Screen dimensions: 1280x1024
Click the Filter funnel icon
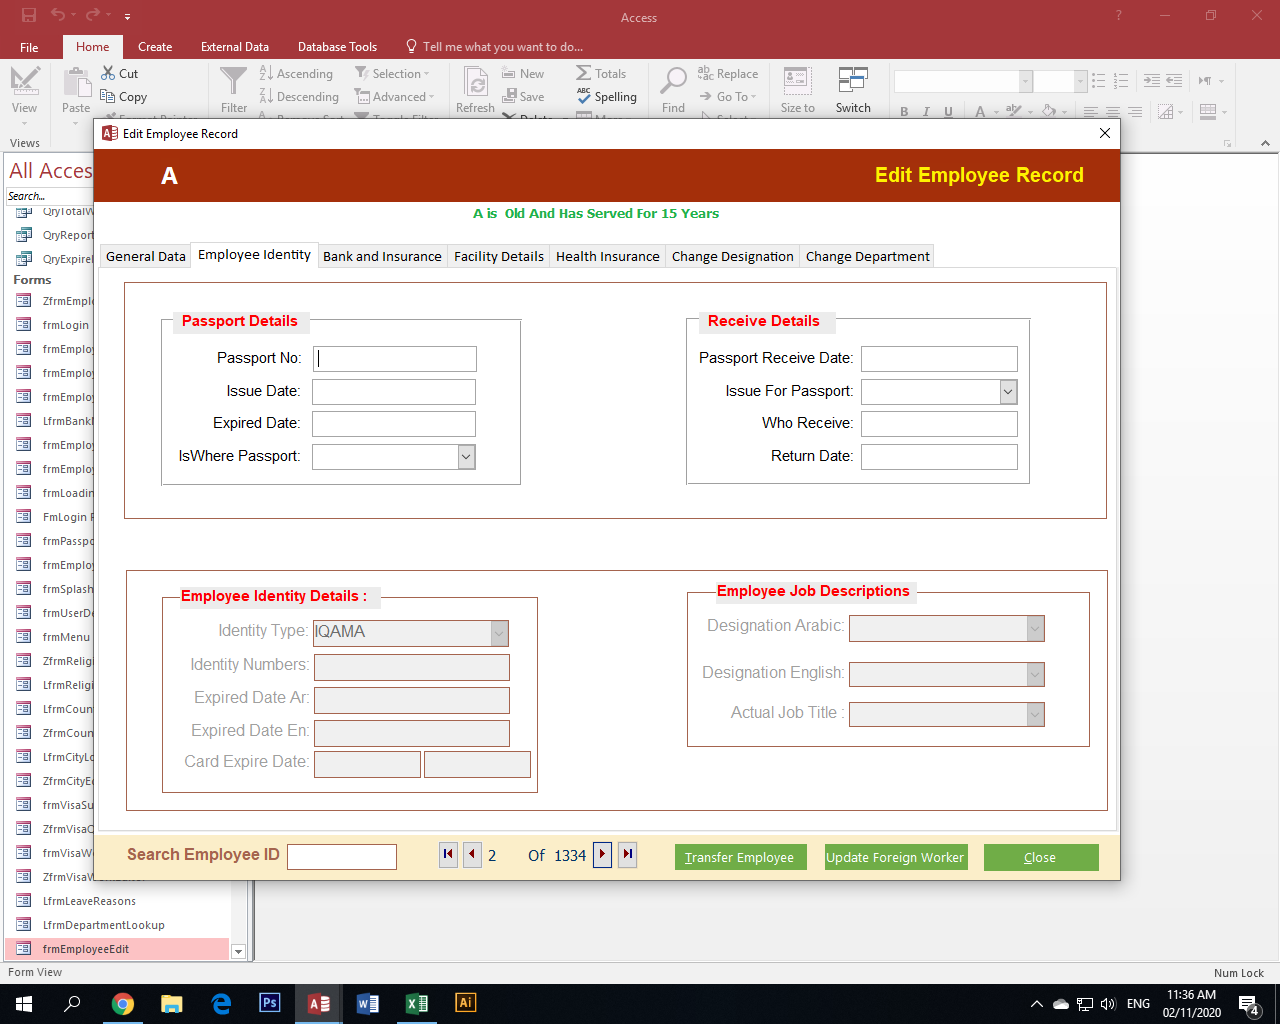point(233,82)
